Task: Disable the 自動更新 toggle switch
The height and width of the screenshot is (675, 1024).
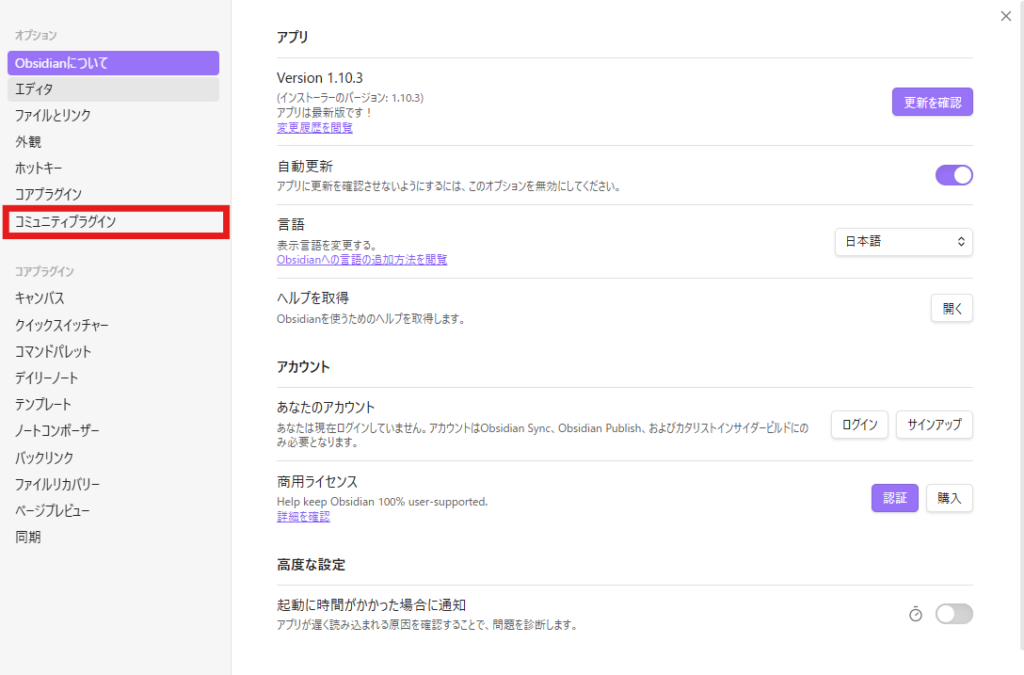Action: (x=953, y=175)
